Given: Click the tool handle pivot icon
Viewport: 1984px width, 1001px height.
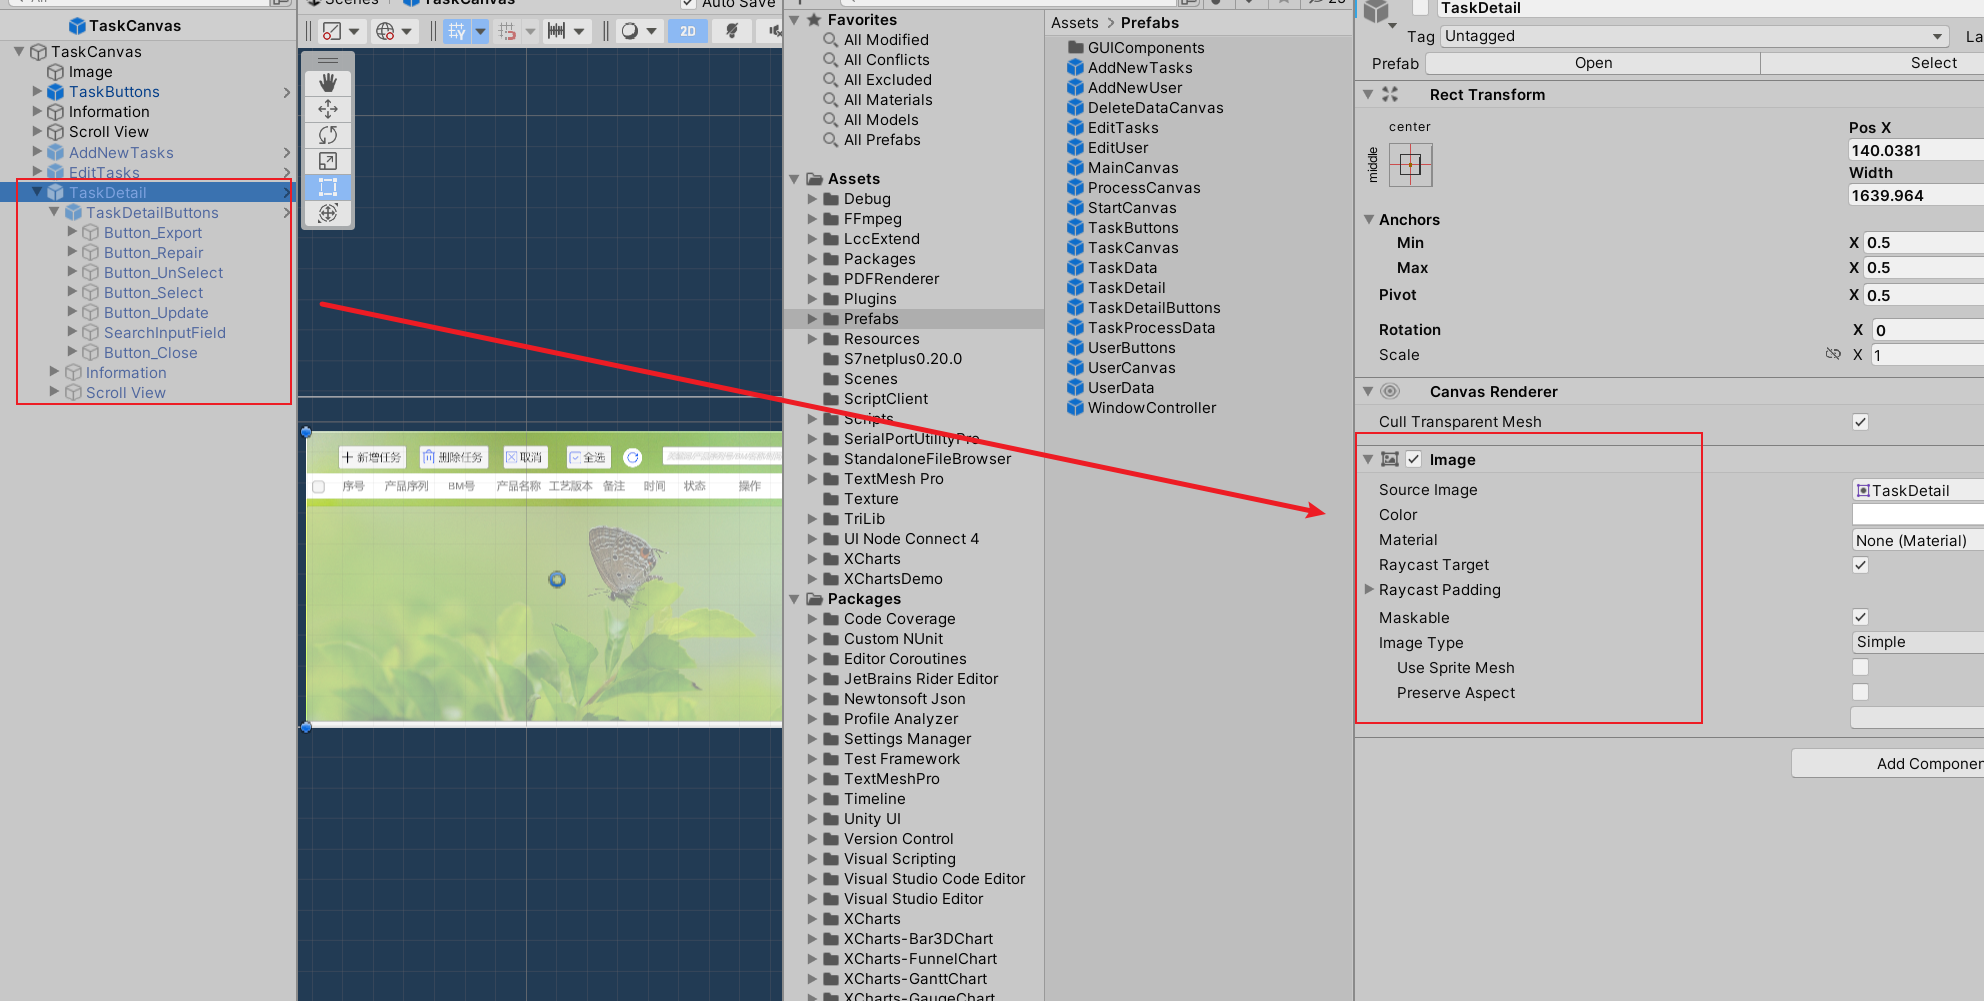Looking at the screenshot, I should [332, 31].
